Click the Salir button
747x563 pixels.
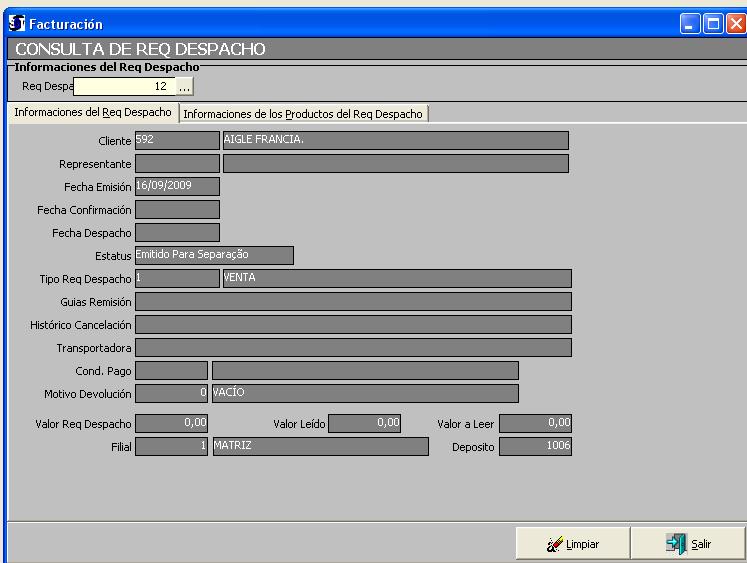(687, 544)
